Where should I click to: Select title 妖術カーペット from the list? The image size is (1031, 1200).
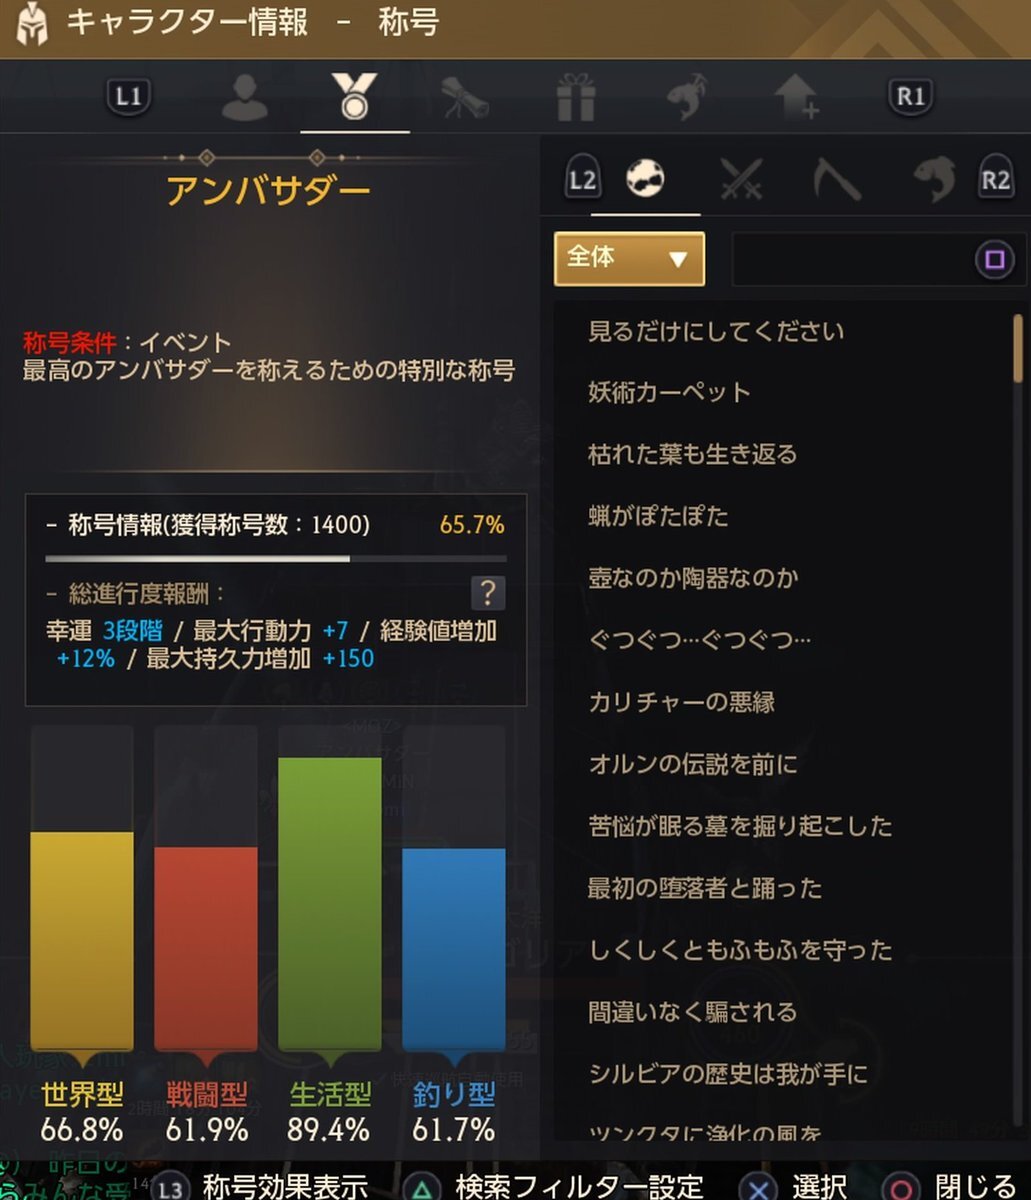pyautogui.click(x=669, y=393)
